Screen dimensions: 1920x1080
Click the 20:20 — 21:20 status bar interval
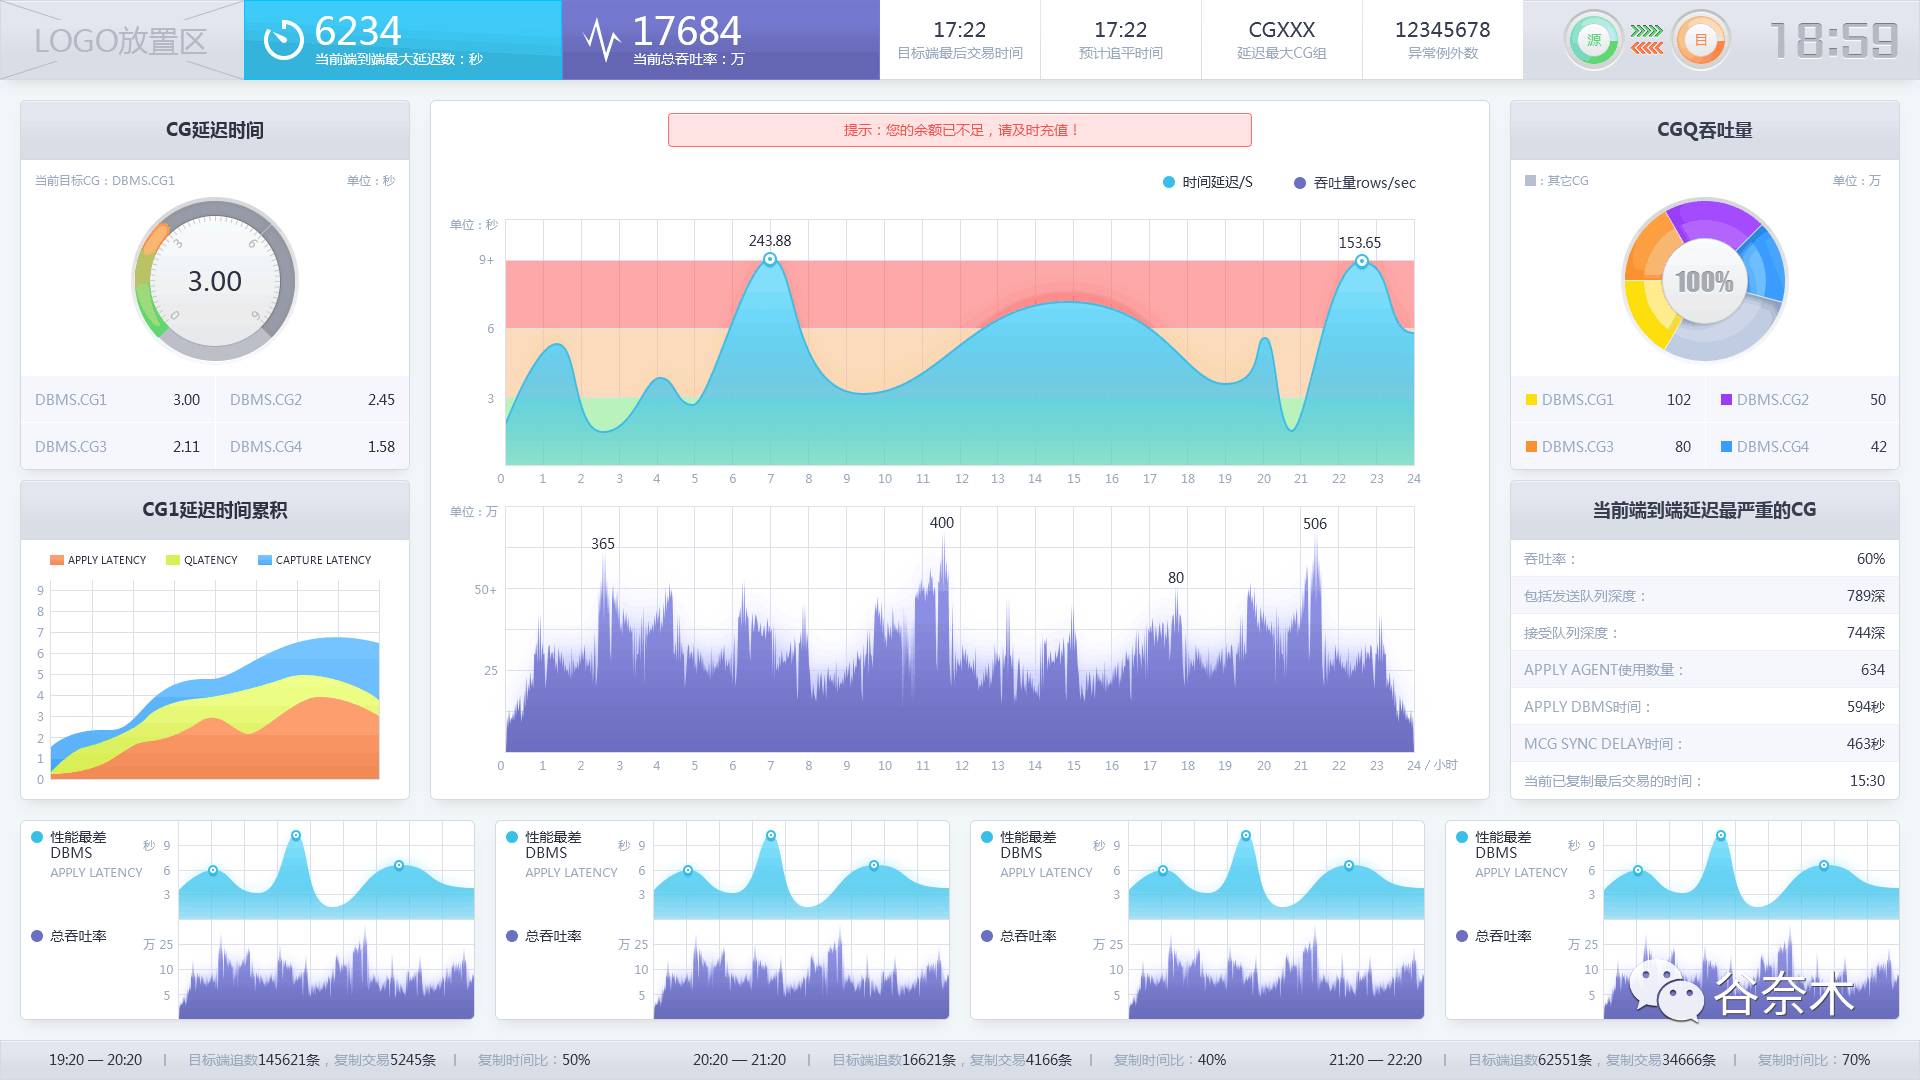coord(740,1060)
